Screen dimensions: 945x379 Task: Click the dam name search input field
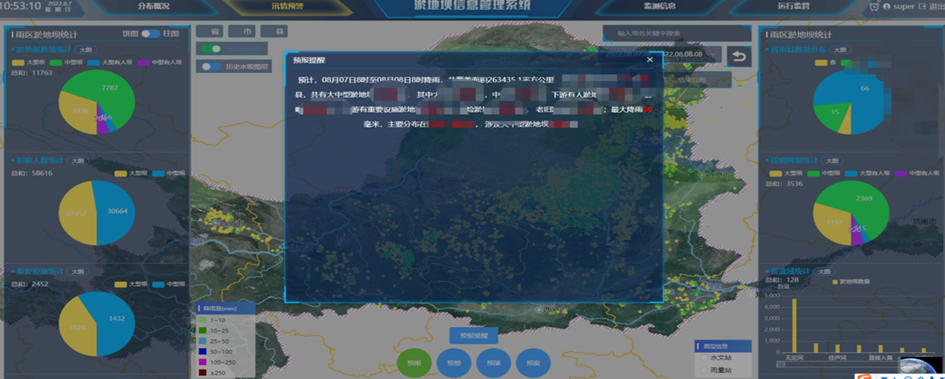pyautogui.click(x=677, y=33)
